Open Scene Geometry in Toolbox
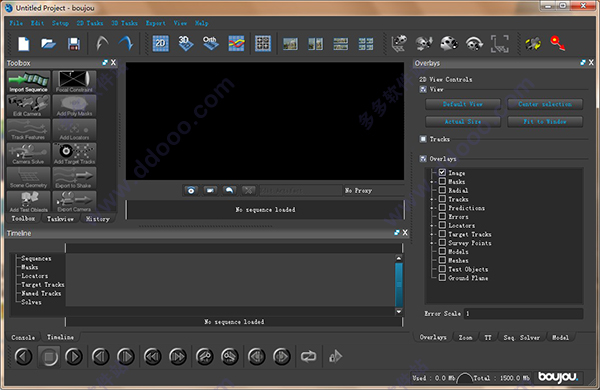 pos(28,178)
